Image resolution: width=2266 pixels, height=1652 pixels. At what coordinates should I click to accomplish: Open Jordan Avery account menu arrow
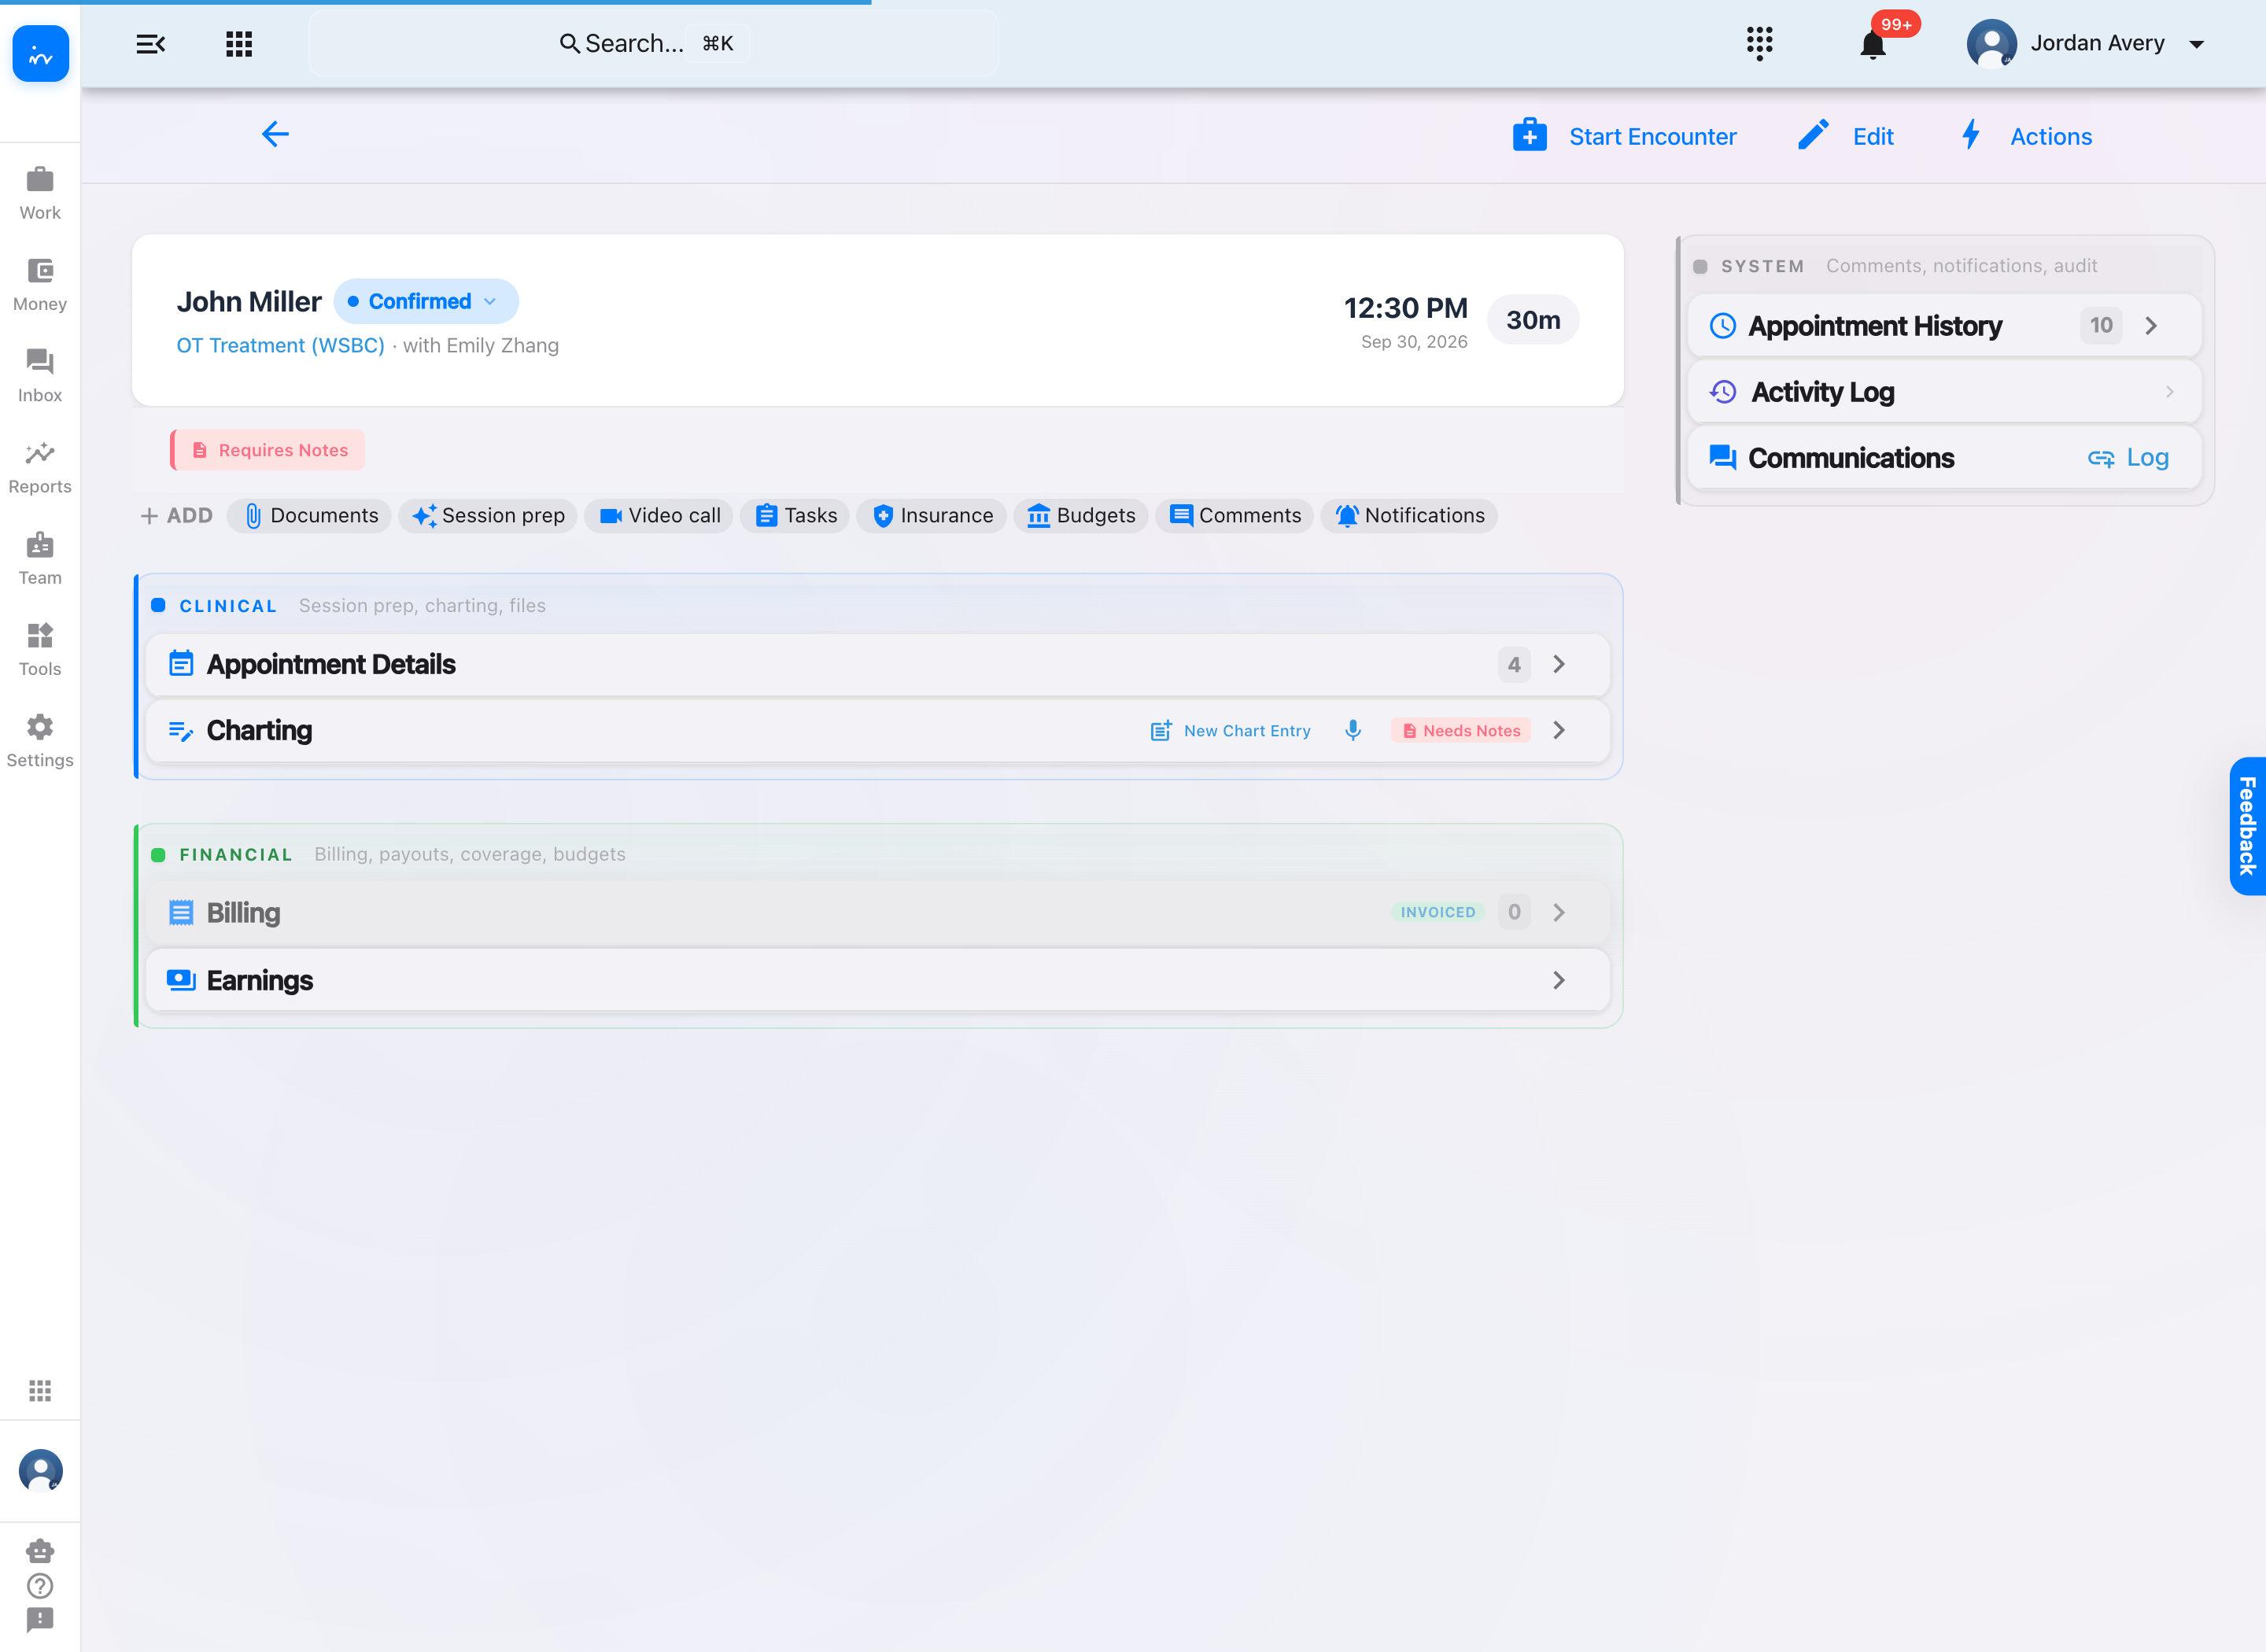(2197, 44)
